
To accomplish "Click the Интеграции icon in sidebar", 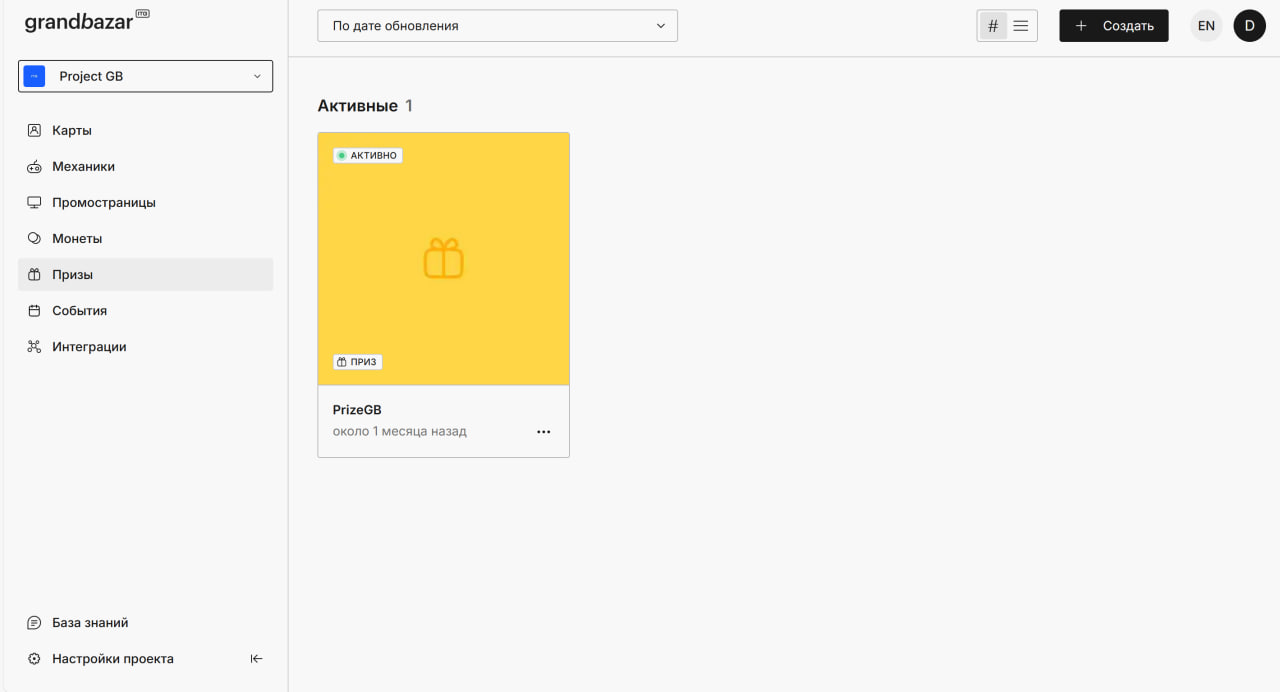I will 34,347.
